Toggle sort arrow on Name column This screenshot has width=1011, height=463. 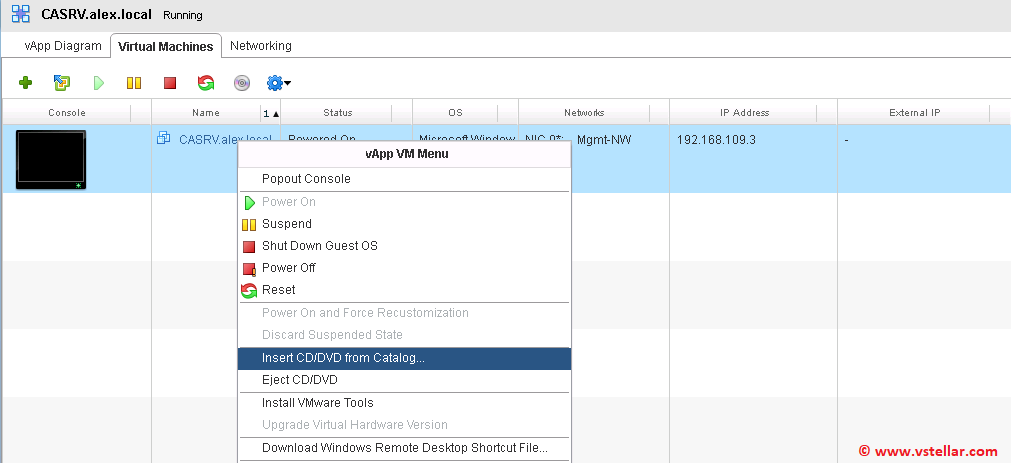pyautogui.click(x=271, y=113)
